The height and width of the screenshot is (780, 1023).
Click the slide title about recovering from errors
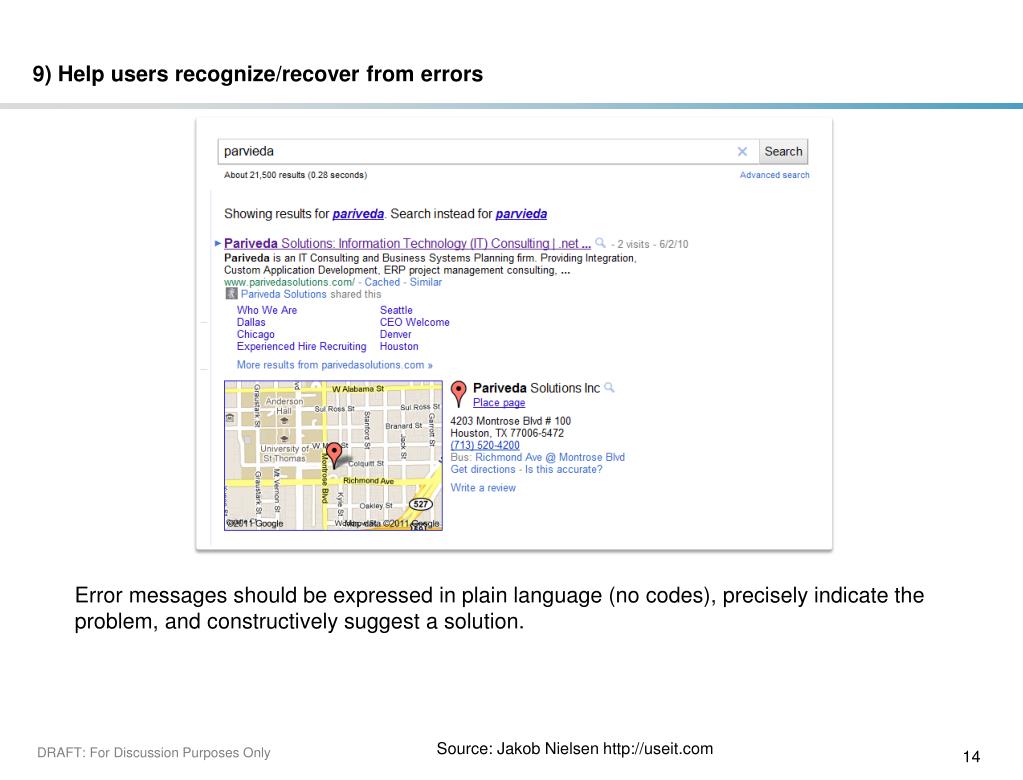[258, 74]
